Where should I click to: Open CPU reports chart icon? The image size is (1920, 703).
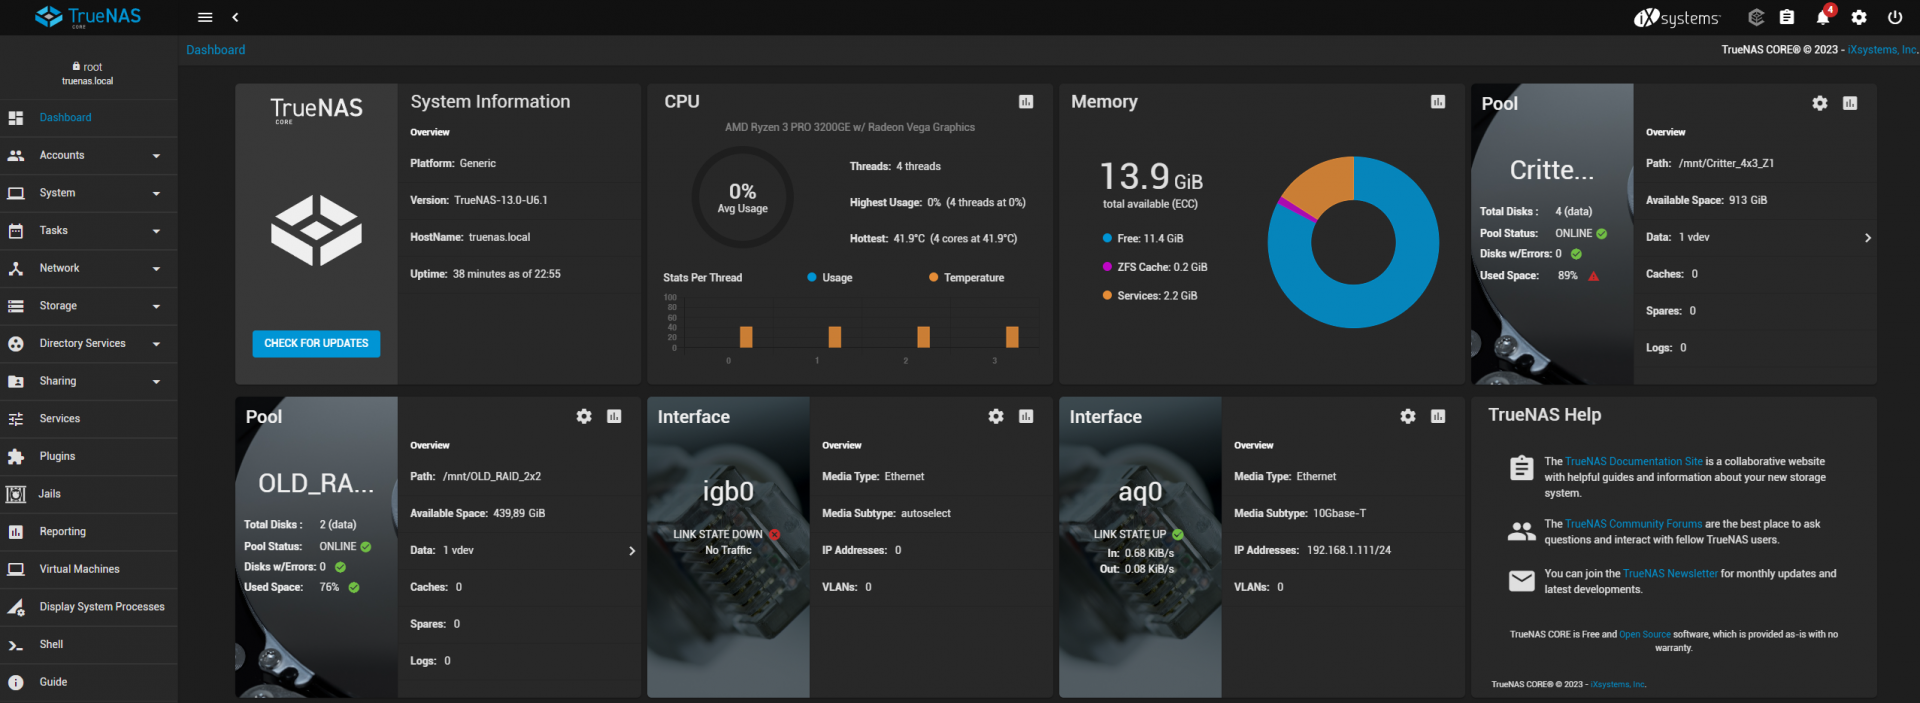[1026, 102]
